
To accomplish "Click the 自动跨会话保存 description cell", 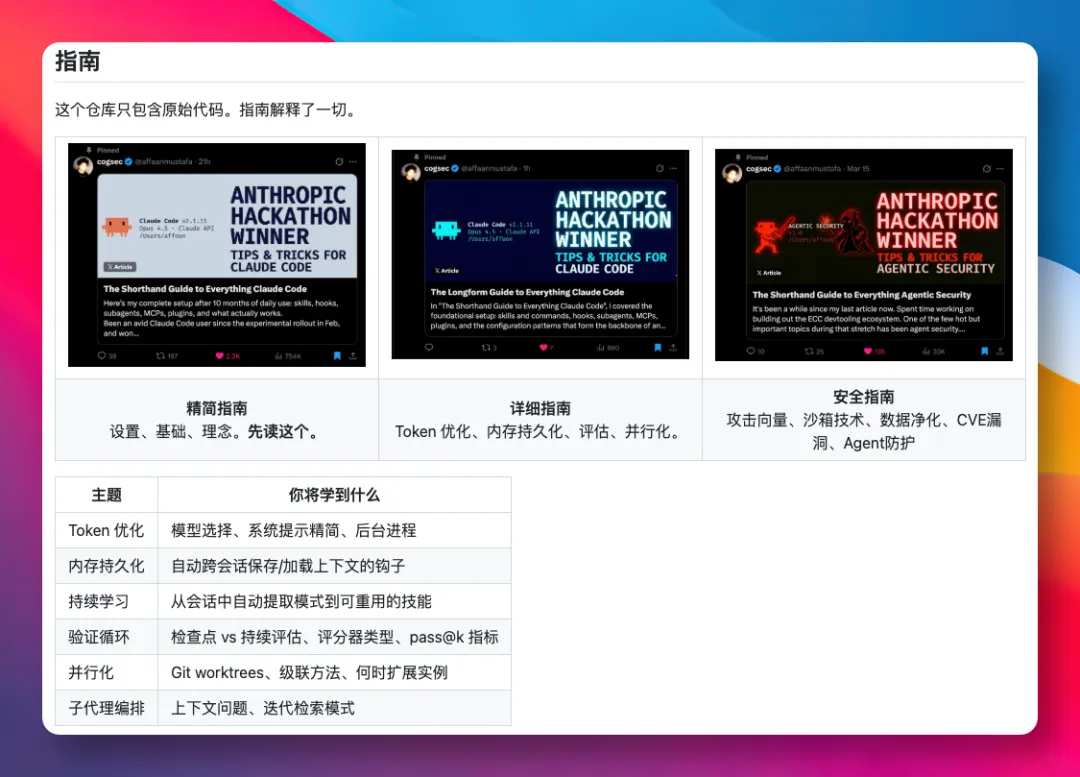I will click(335, 566).
